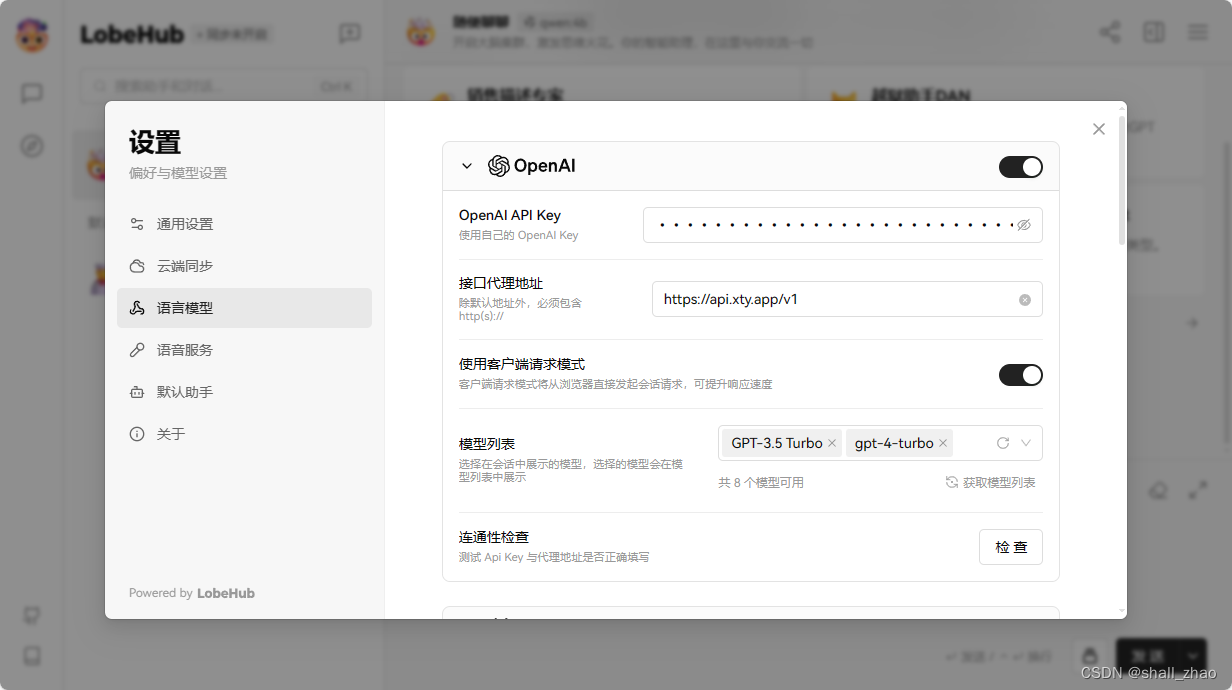
Task: Remove the GPT-3.5 Turbo model tag
Action: tap(832, 443)
